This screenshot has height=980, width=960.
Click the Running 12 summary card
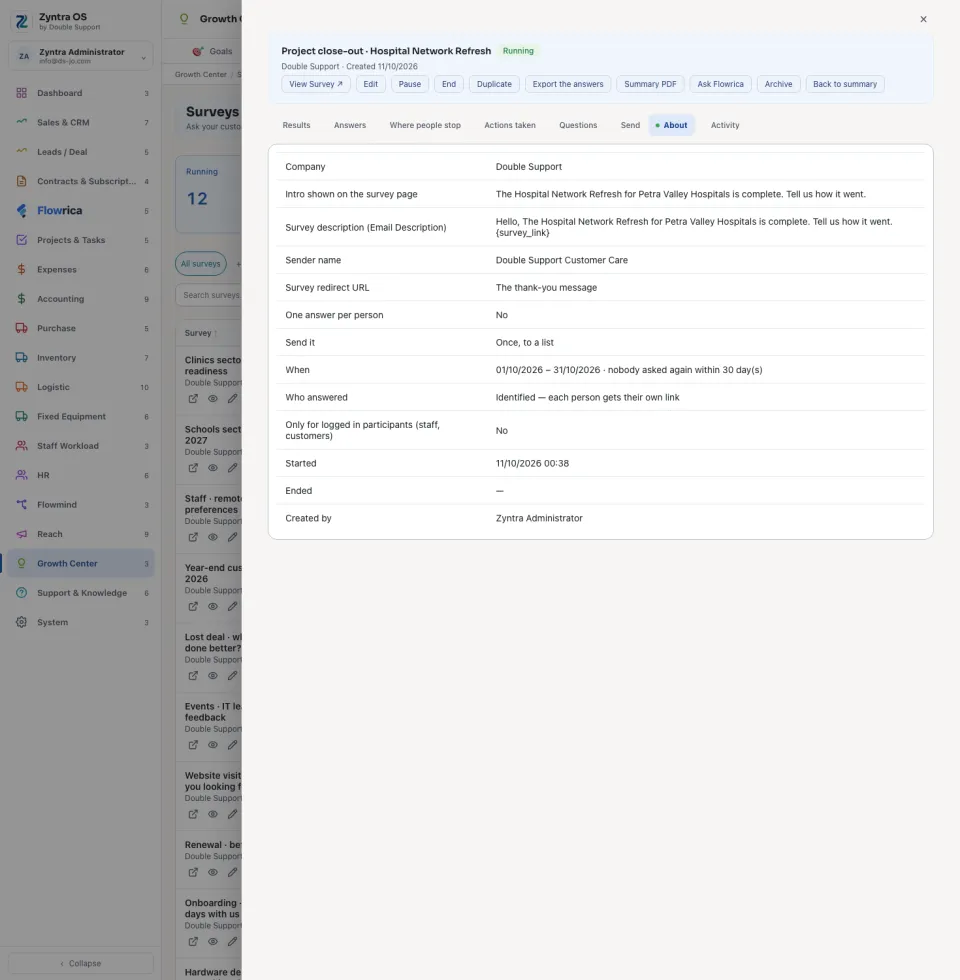click(x=208, y=194)
